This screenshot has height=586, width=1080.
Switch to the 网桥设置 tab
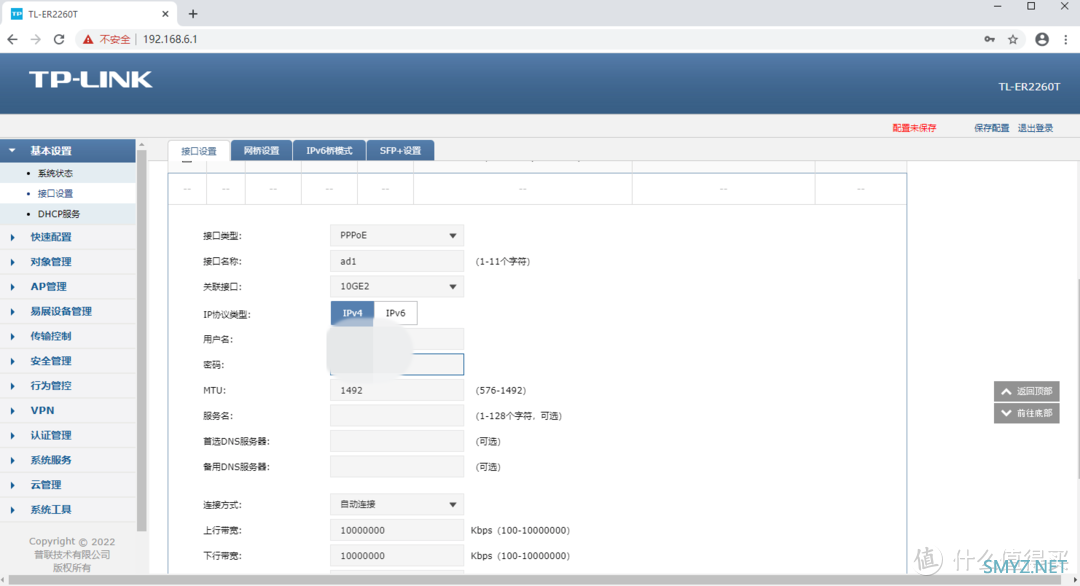click(x=262, y=151)
